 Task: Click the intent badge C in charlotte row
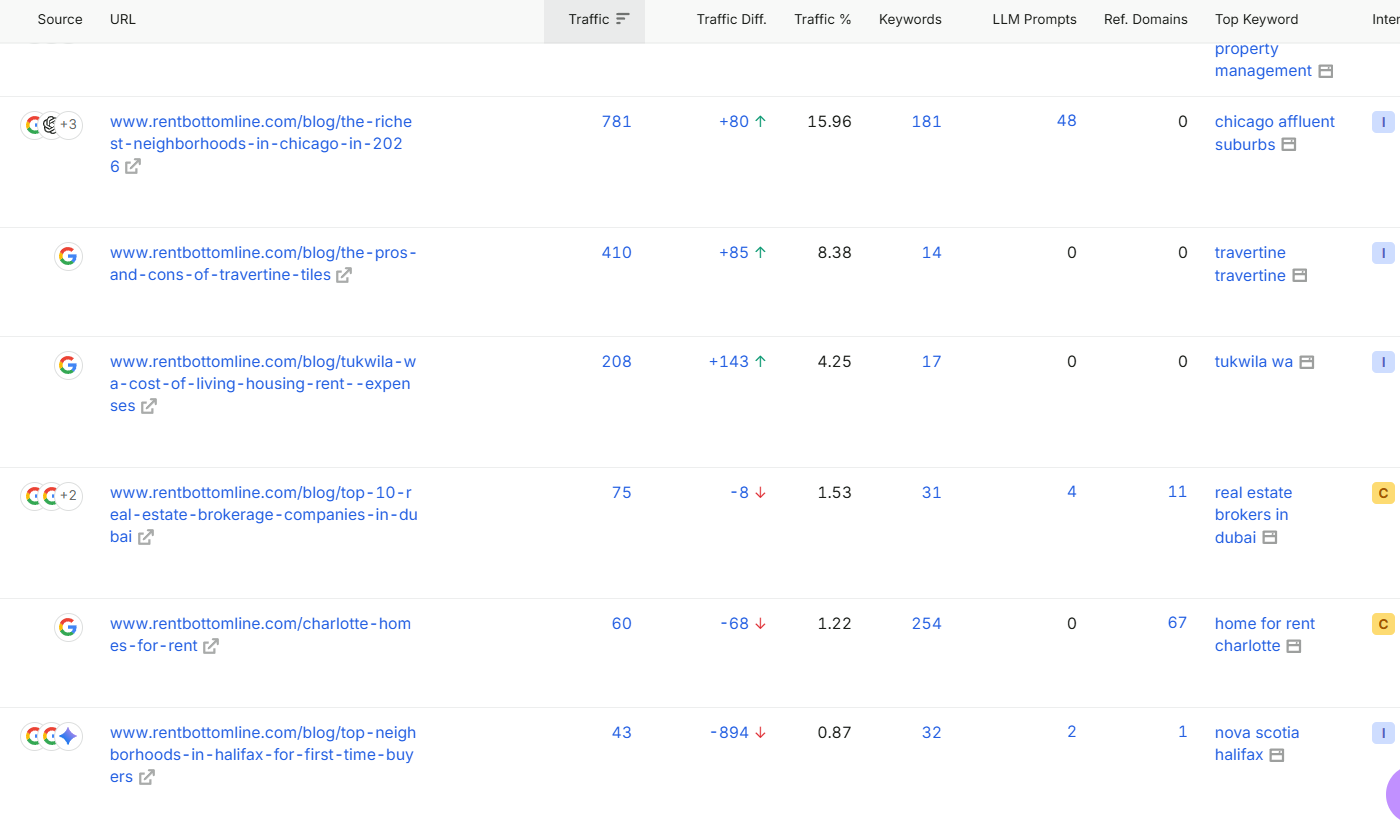pos(1383,625)
